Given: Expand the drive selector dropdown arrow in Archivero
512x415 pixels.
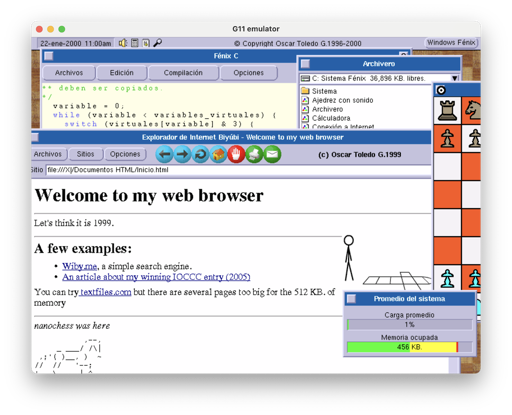Looking at the screenshot, I should (x=455, y=78).
